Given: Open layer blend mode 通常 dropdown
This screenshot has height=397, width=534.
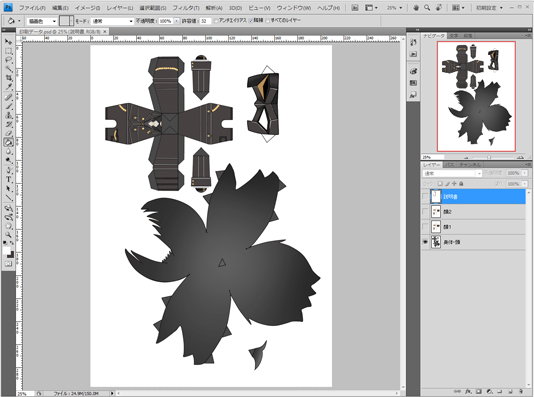Looking at the screenshot, I should click(x=452, y=173).
